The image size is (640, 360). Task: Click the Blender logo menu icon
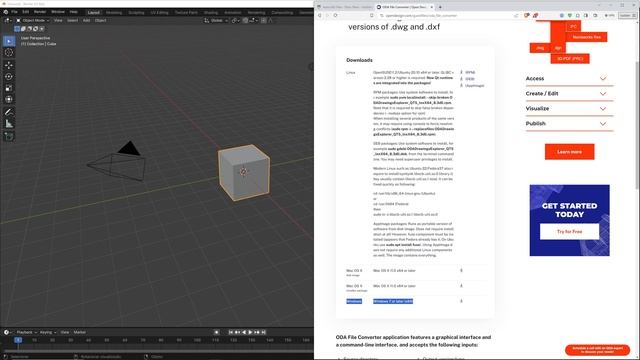pyautogui.click(x=6, y=12)
